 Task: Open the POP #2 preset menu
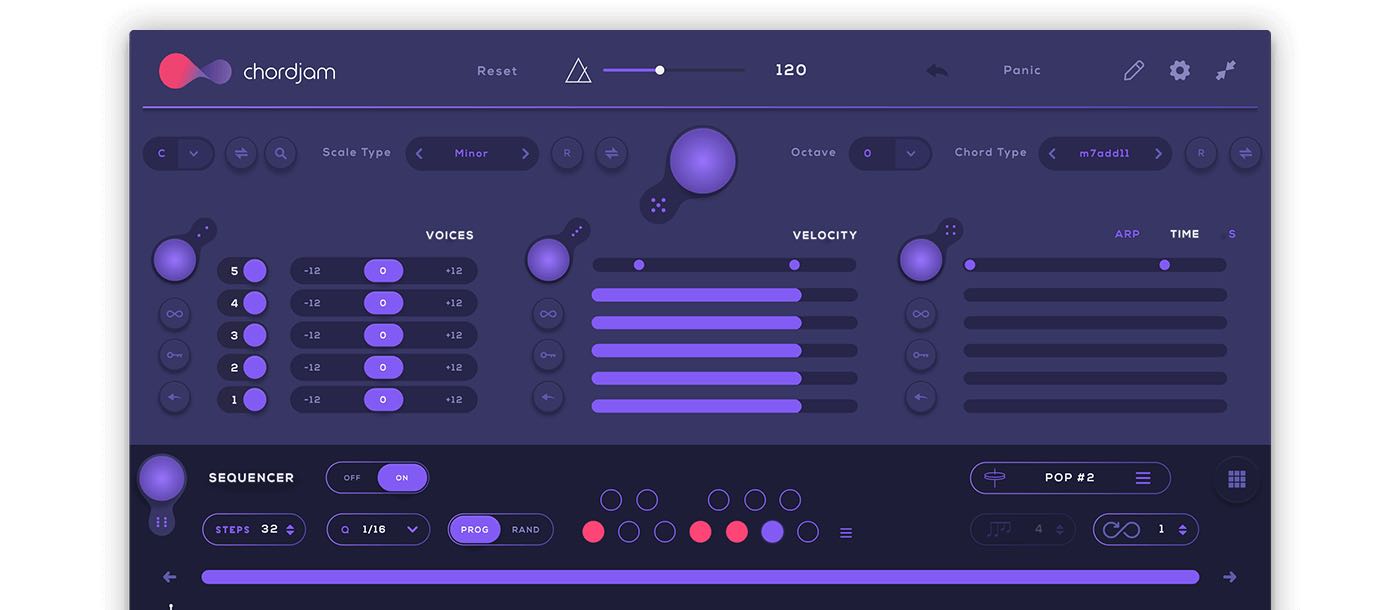(x=1143, y=478)
